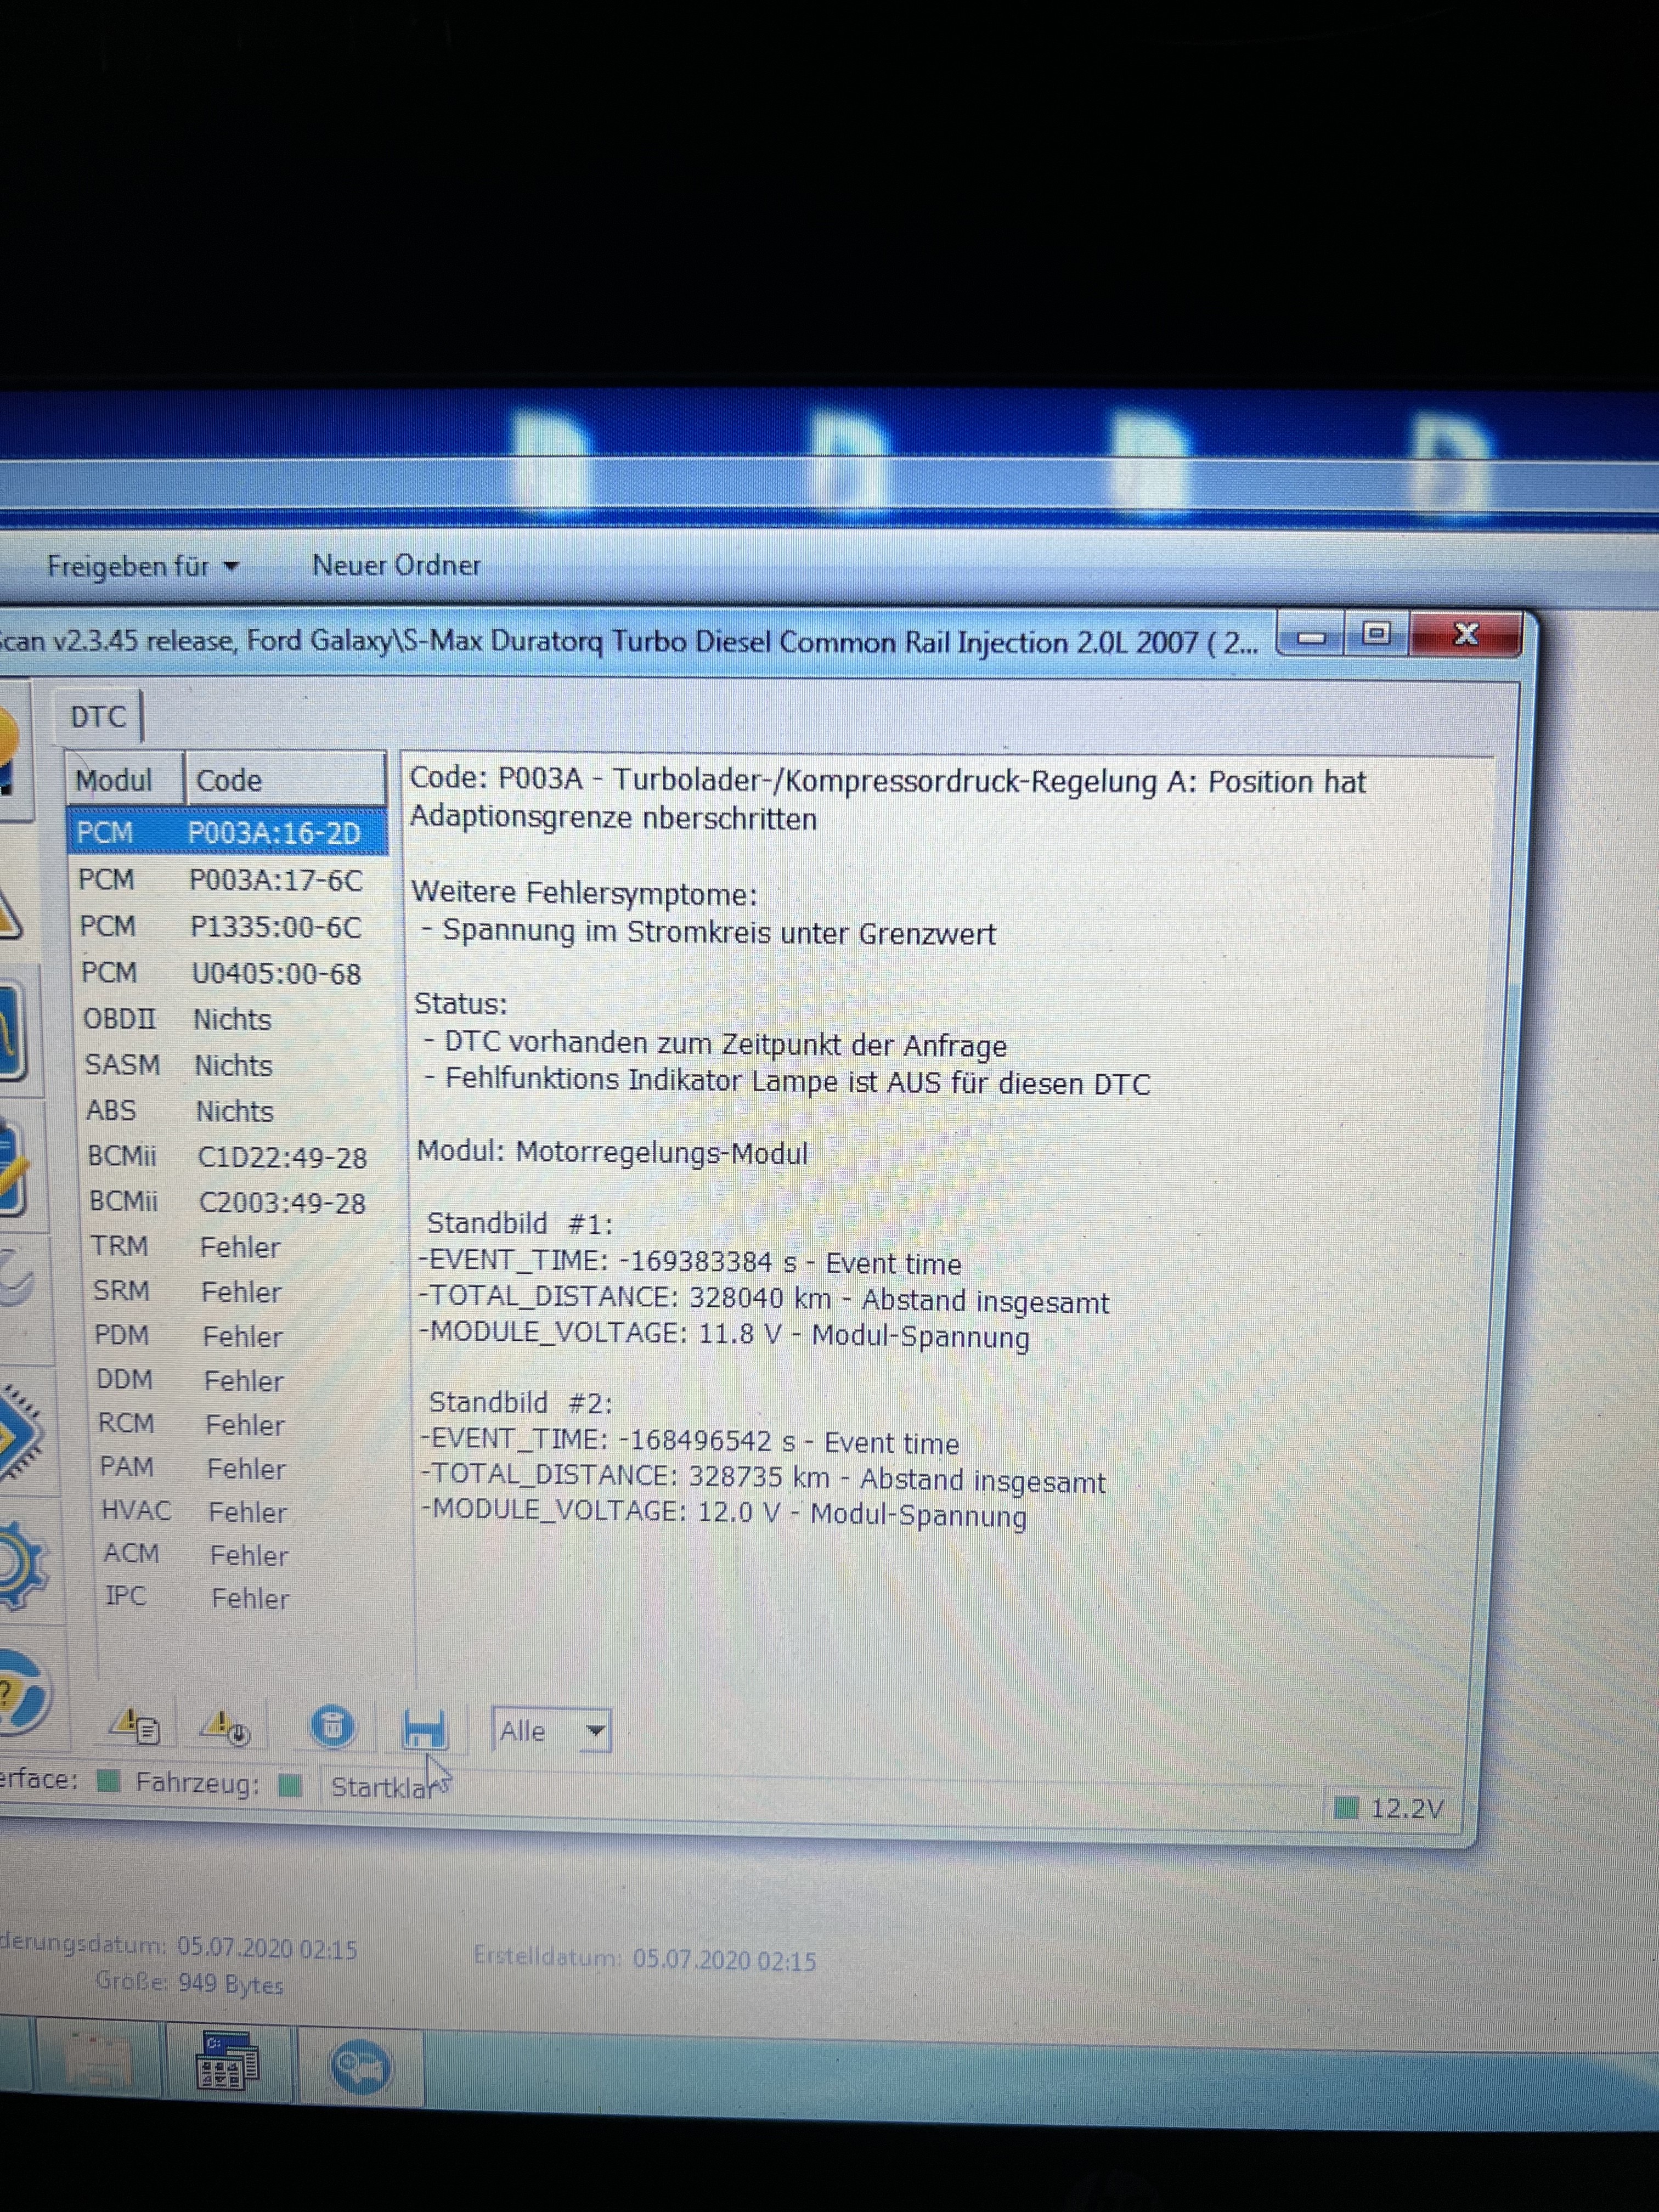Click the Code column header
Viewport: 1659px width, 2212px height.
(284, 780)
